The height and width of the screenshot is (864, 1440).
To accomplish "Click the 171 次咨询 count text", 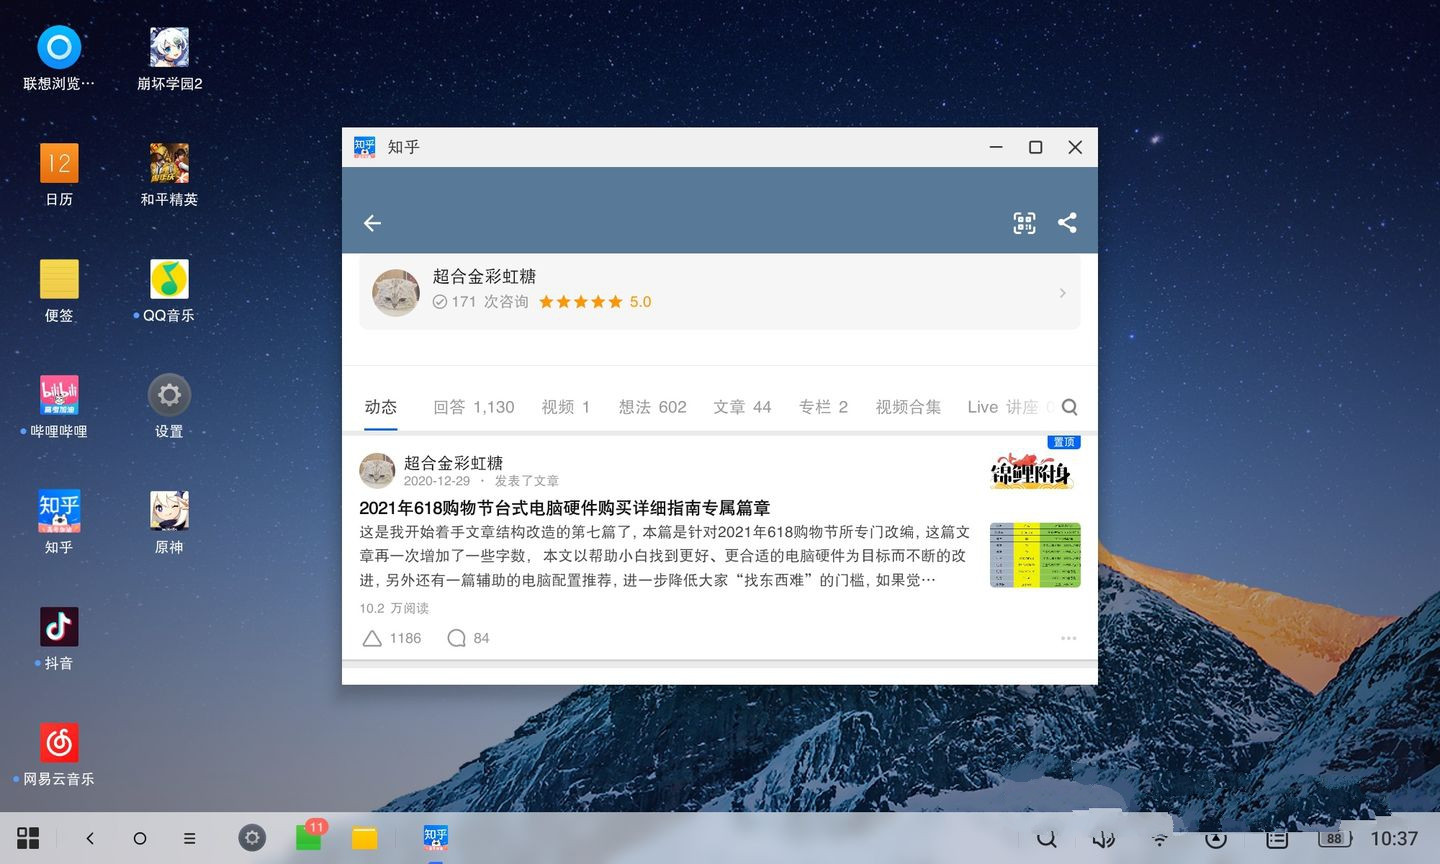I will click(490, 302).
